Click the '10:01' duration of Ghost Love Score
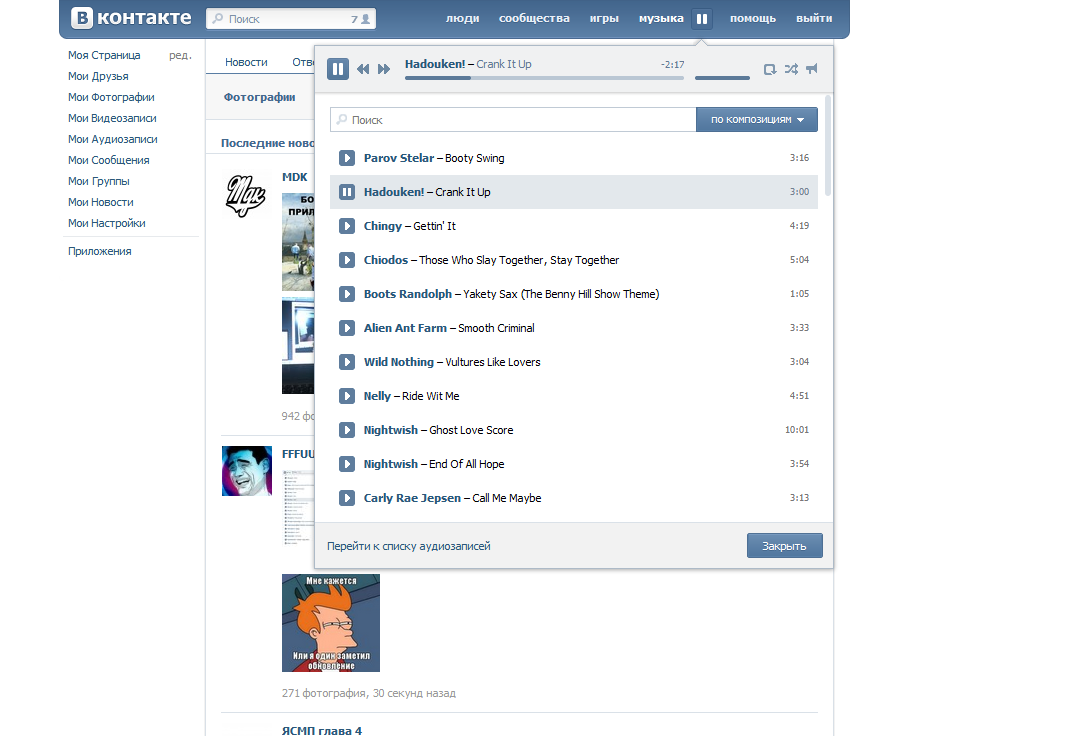Viewport: 1069px width, 736px height. coord(797,430)
